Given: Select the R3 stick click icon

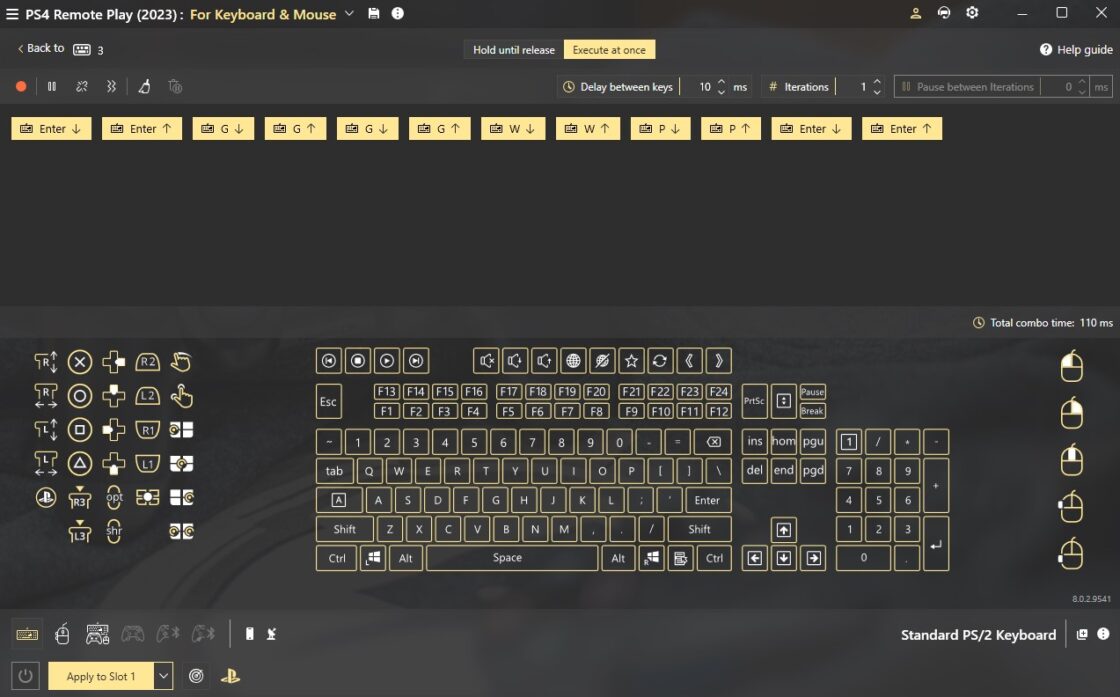Looking at the screenshot, I should tap(80, 497).
